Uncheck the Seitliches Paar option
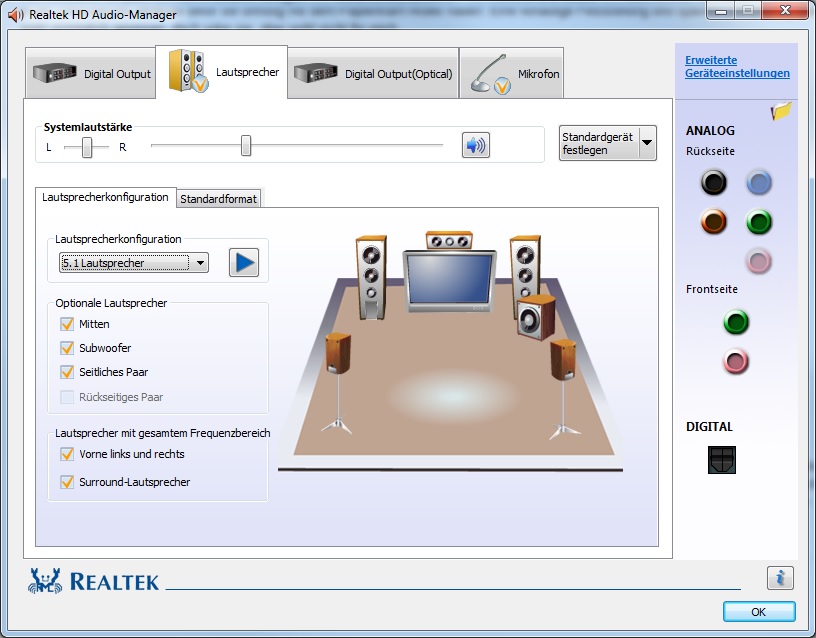816x638 pixels. (x=67, y=372)
